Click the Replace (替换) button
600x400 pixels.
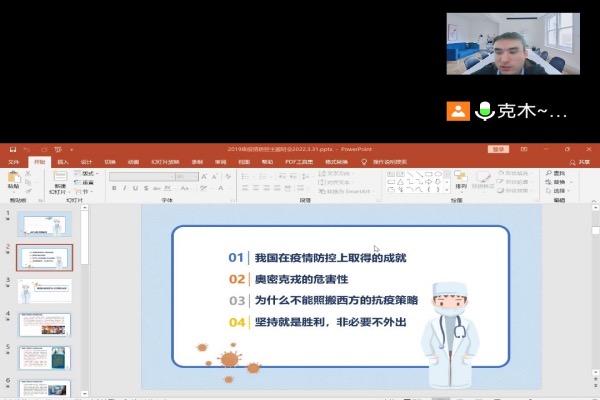(x=559, y=181)
